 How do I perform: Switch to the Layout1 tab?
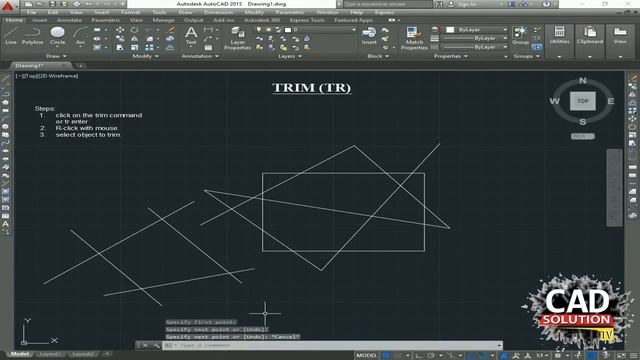tap(50, 354)
